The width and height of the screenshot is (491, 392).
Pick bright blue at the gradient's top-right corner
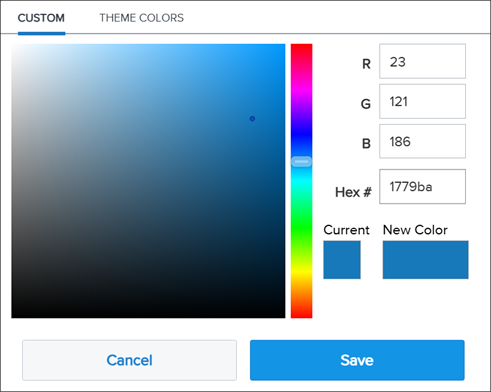pos(283,46)
